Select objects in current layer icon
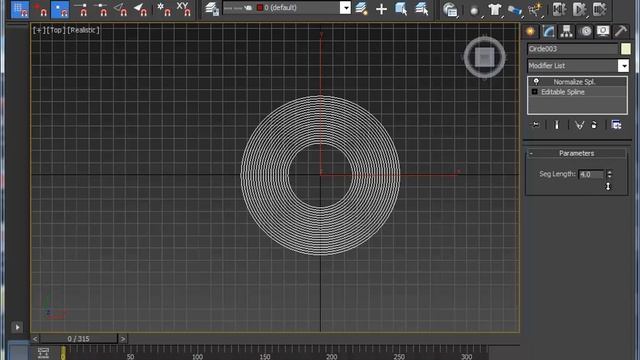This screenshot has width=640, height=360. point(401,9)
